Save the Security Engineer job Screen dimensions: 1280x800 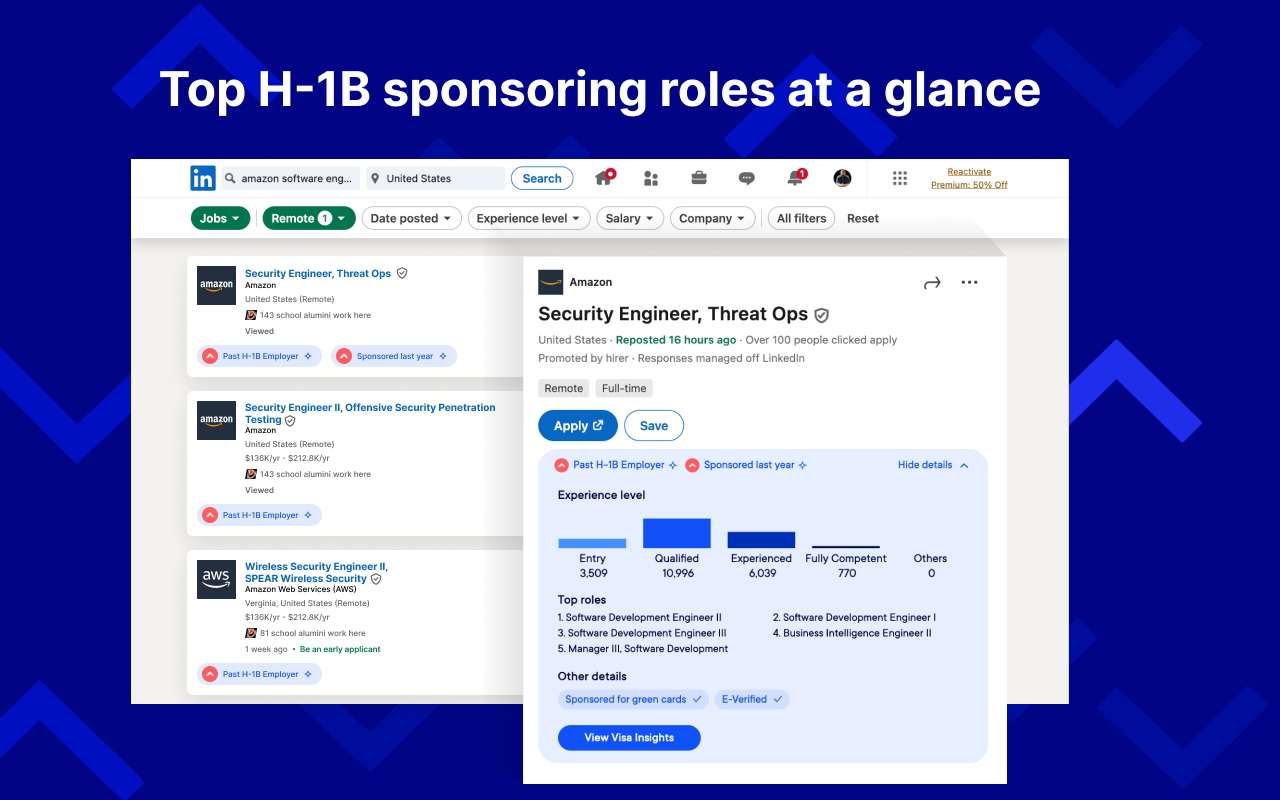654,425
